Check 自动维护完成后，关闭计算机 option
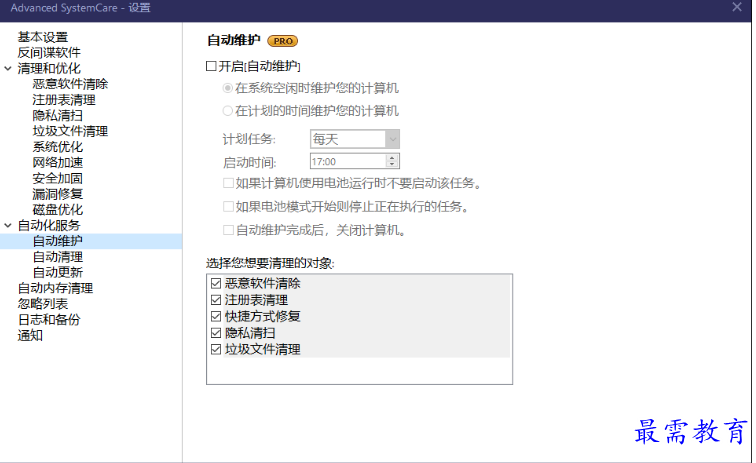This screenshot has height=463, width=756. click(228, 230)
